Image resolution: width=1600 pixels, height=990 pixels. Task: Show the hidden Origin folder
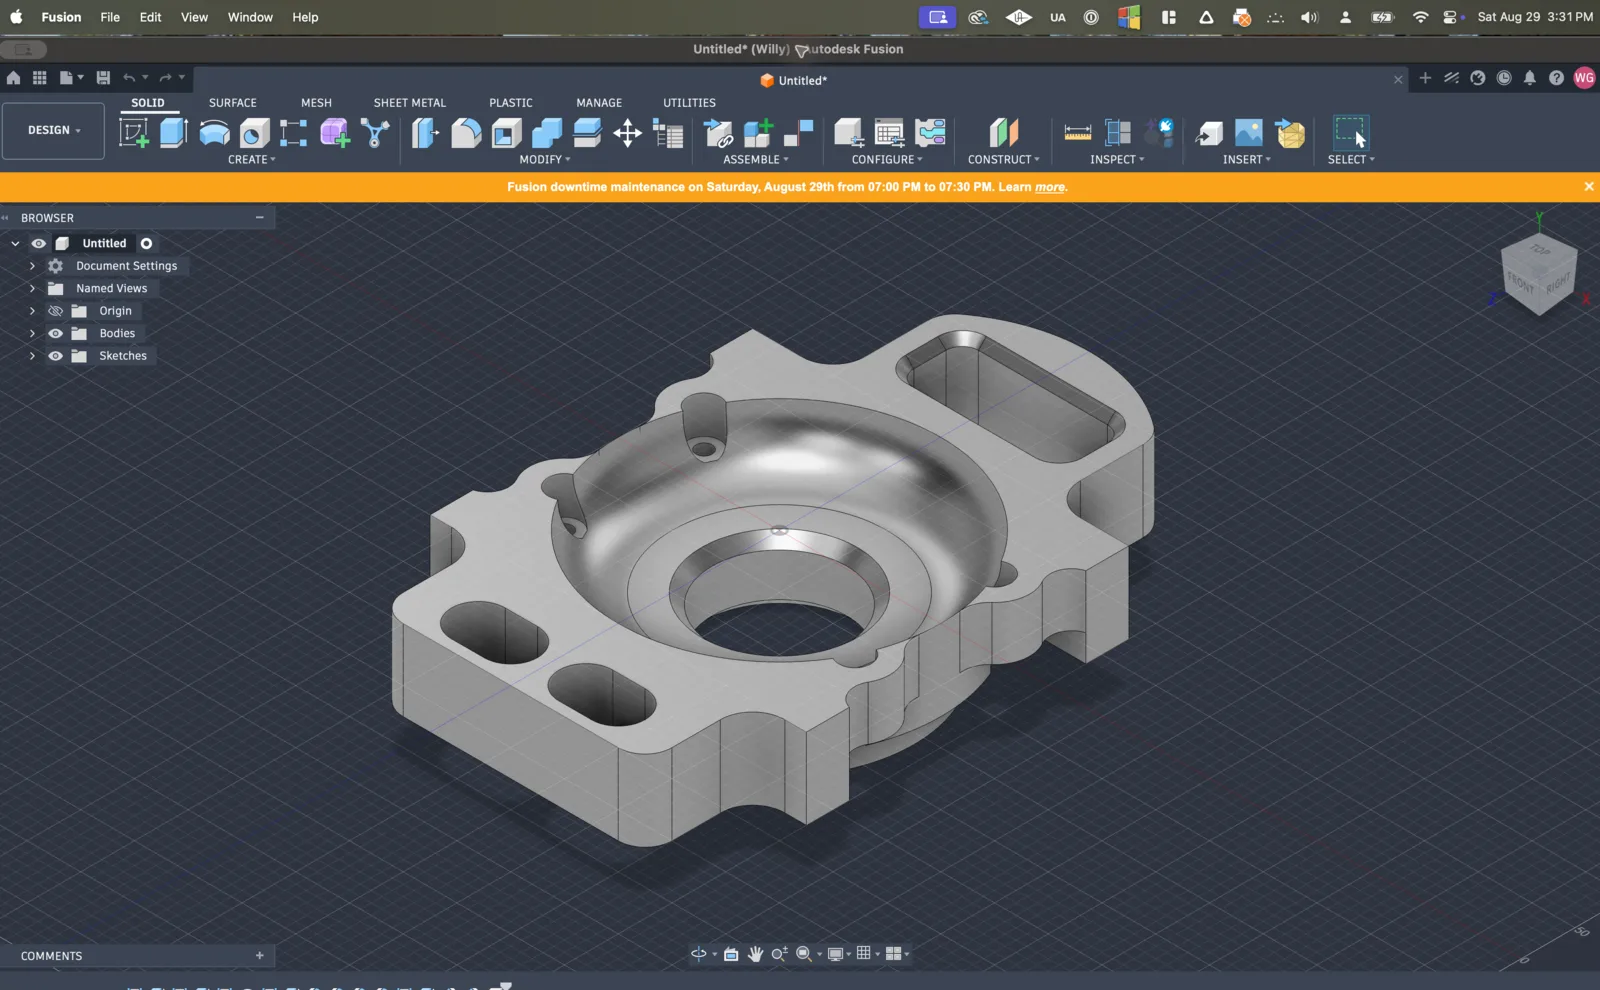(55, 311)
